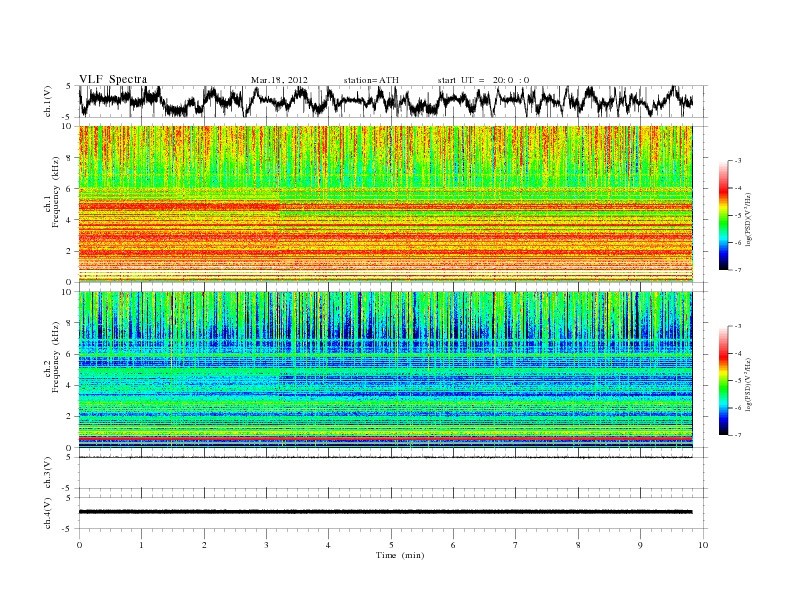792x612 pixels.
Task: Click the '0' tick on the time axis
Action: pos(79,545)
